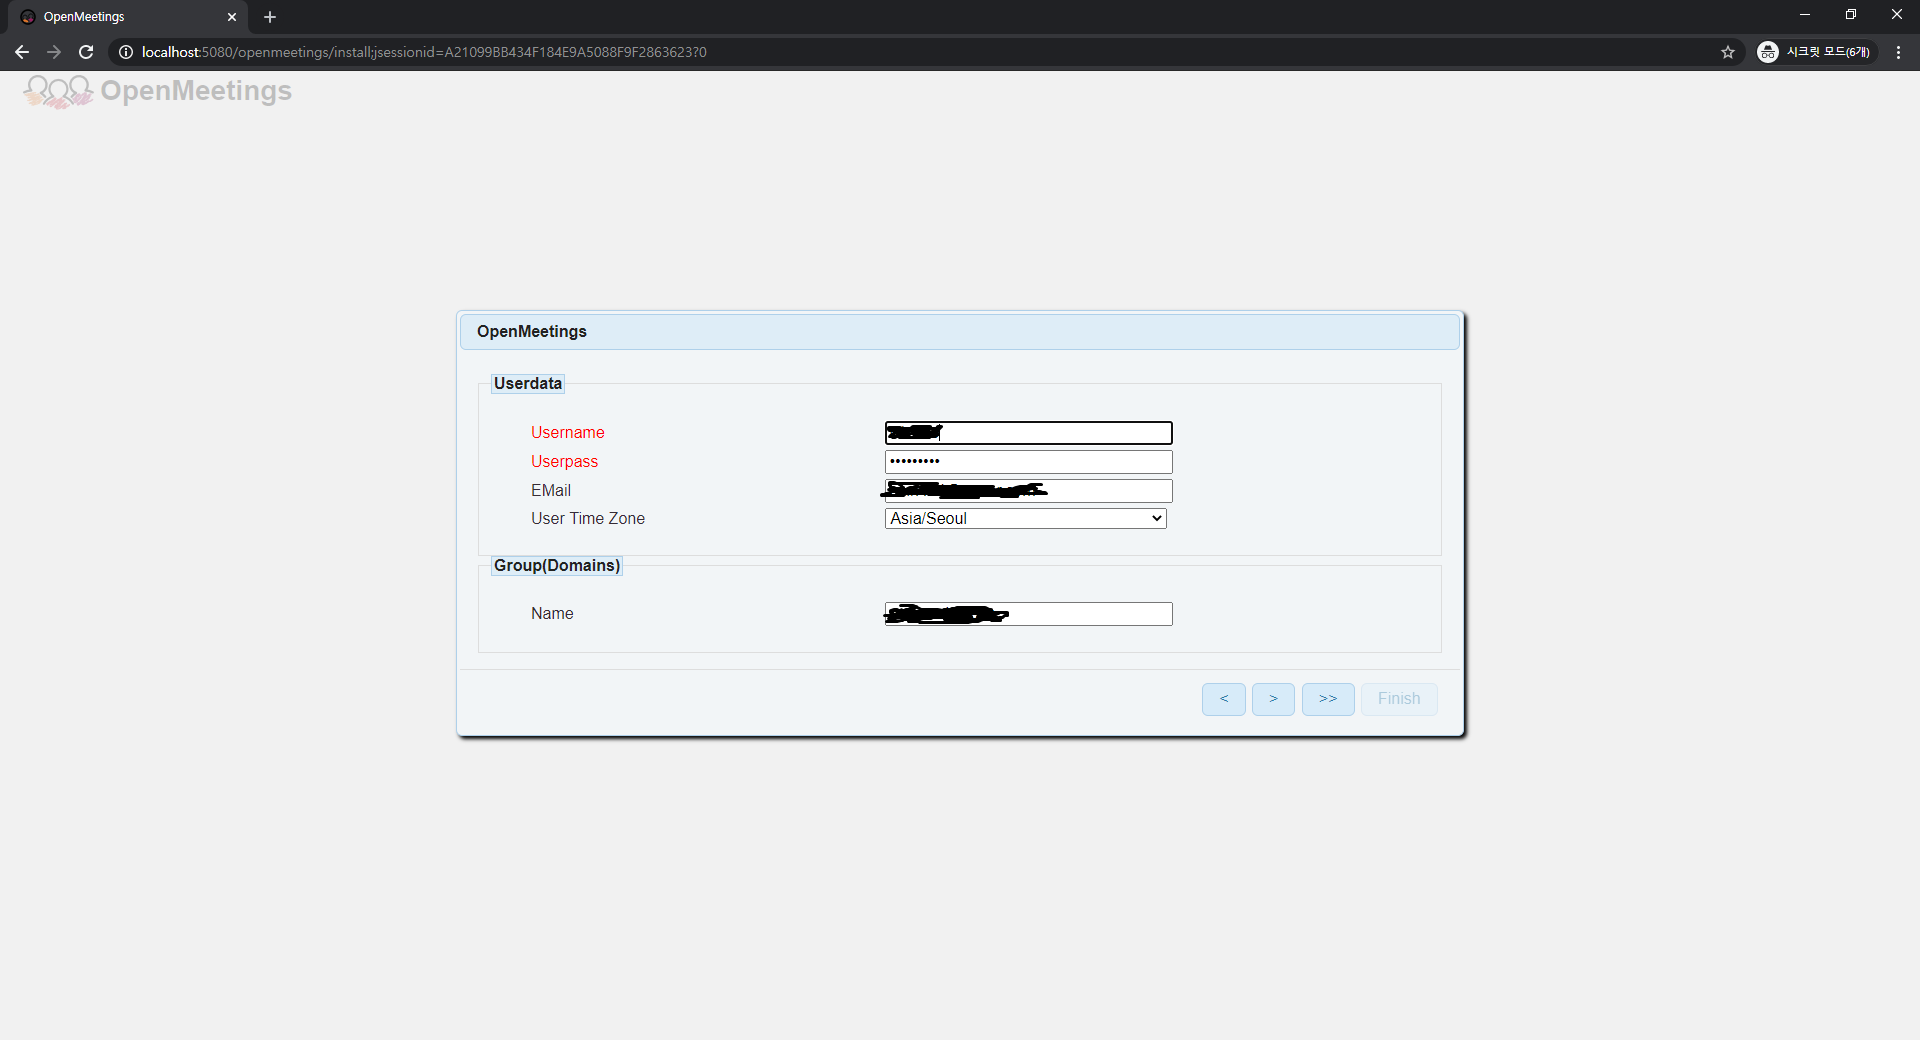The width and height of the screenshot is (1920, 1040).
Task: Open a new browser tab
Action: click(270, 17)
